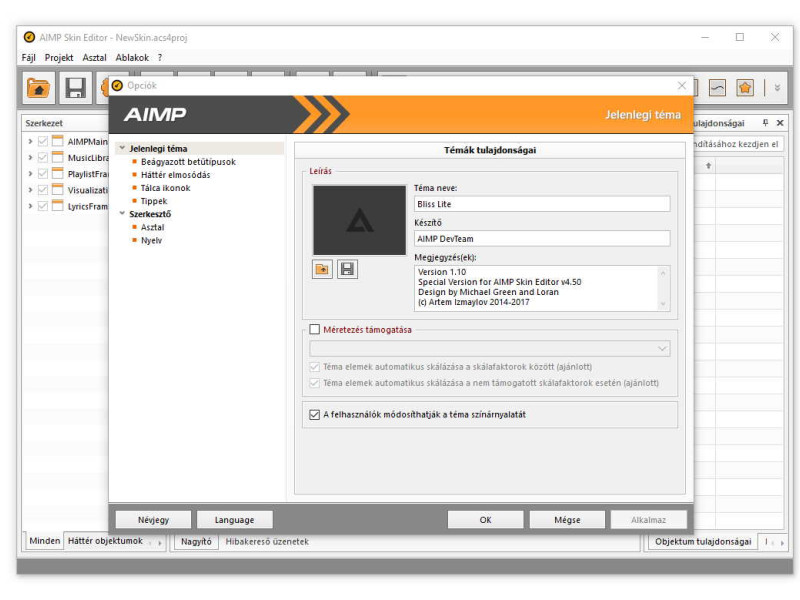Open the Asztal menu
The width and height of the screenshot is (800, 600).
coord(94,58)
